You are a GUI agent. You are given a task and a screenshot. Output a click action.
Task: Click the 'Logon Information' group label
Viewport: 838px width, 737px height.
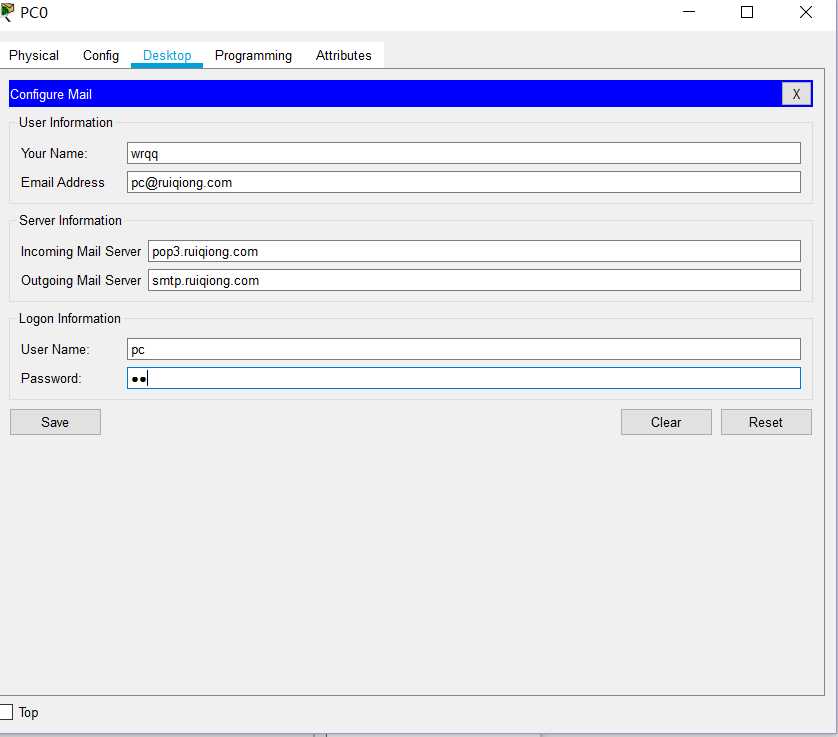(x=69, y=319)
